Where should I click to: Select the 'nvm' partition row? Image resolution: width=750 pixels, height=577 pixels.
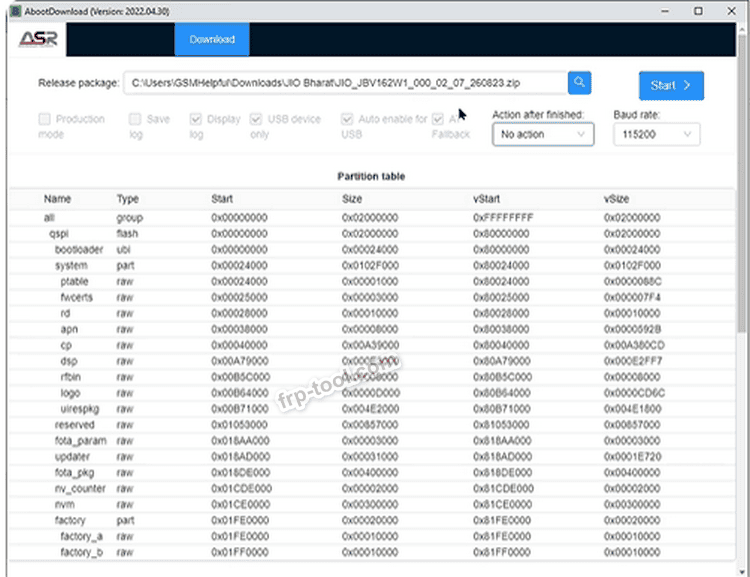(372, 504)
